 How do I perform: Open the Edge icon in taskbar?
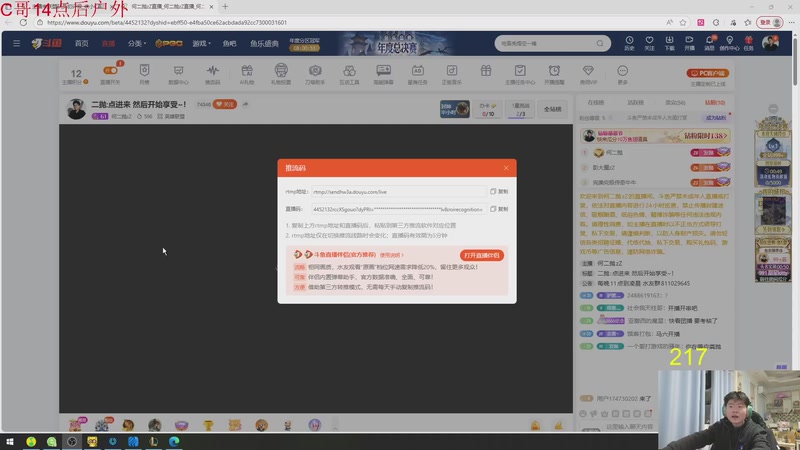click(x=174, y=441)
